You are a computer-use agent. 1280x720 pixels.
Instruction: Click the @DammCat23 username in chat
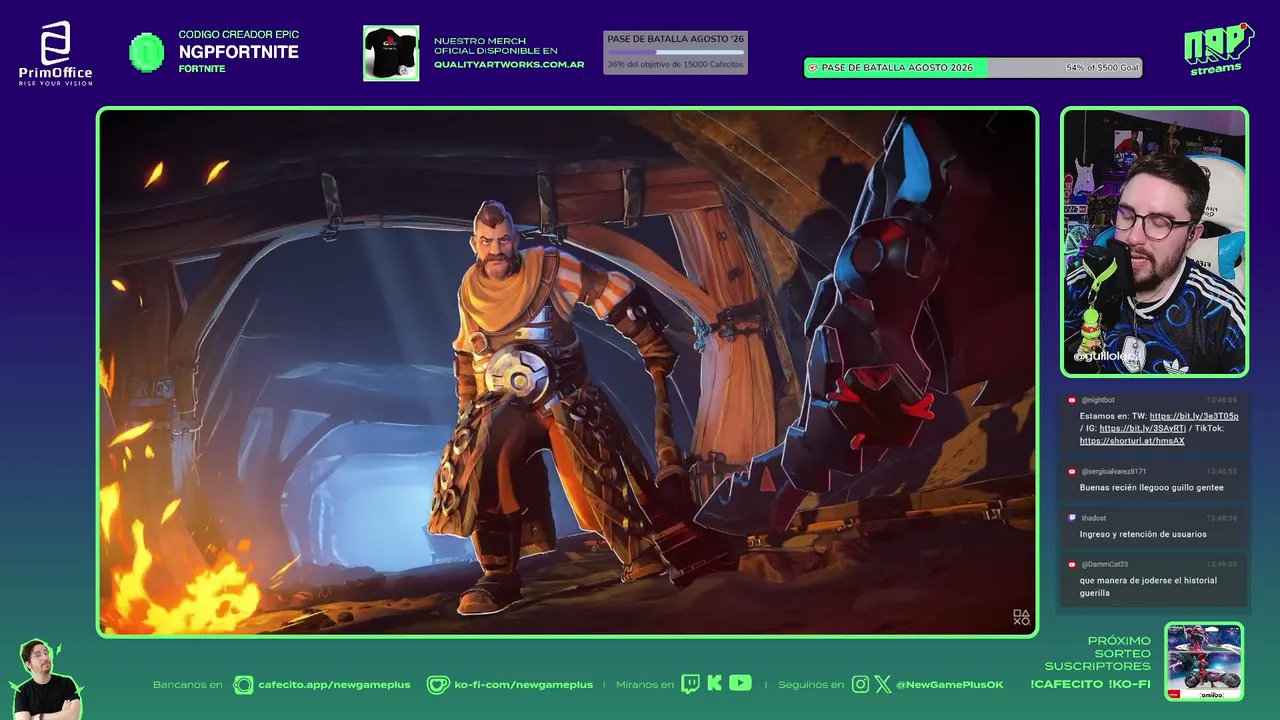pos(1104,564)
